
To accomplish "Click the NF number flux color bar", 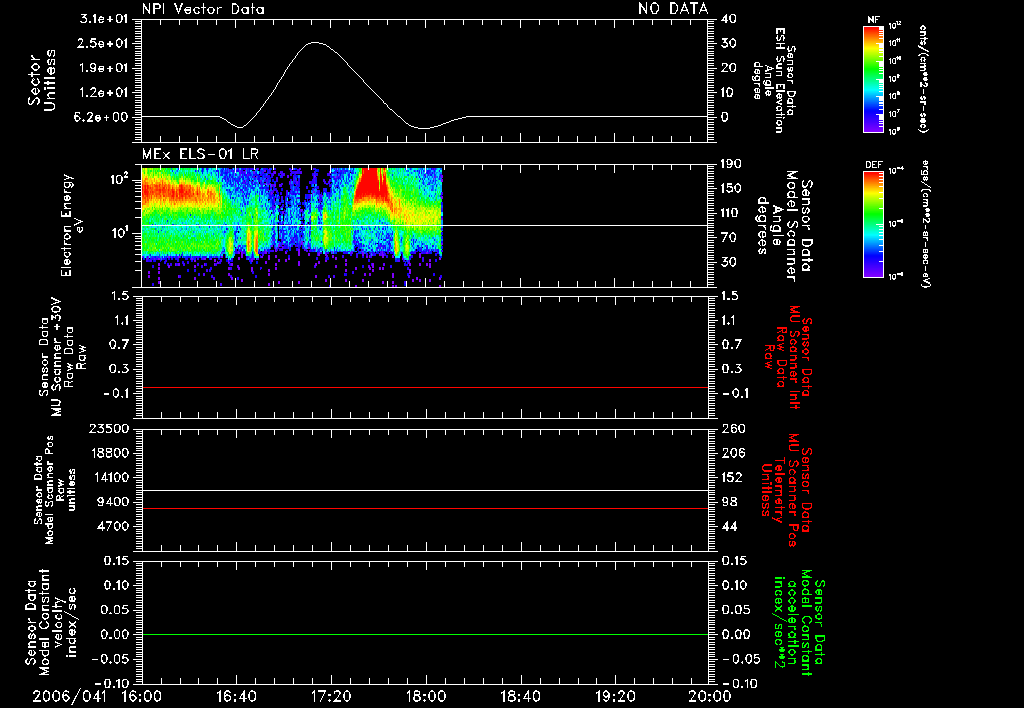I will [x=873, y=79].
